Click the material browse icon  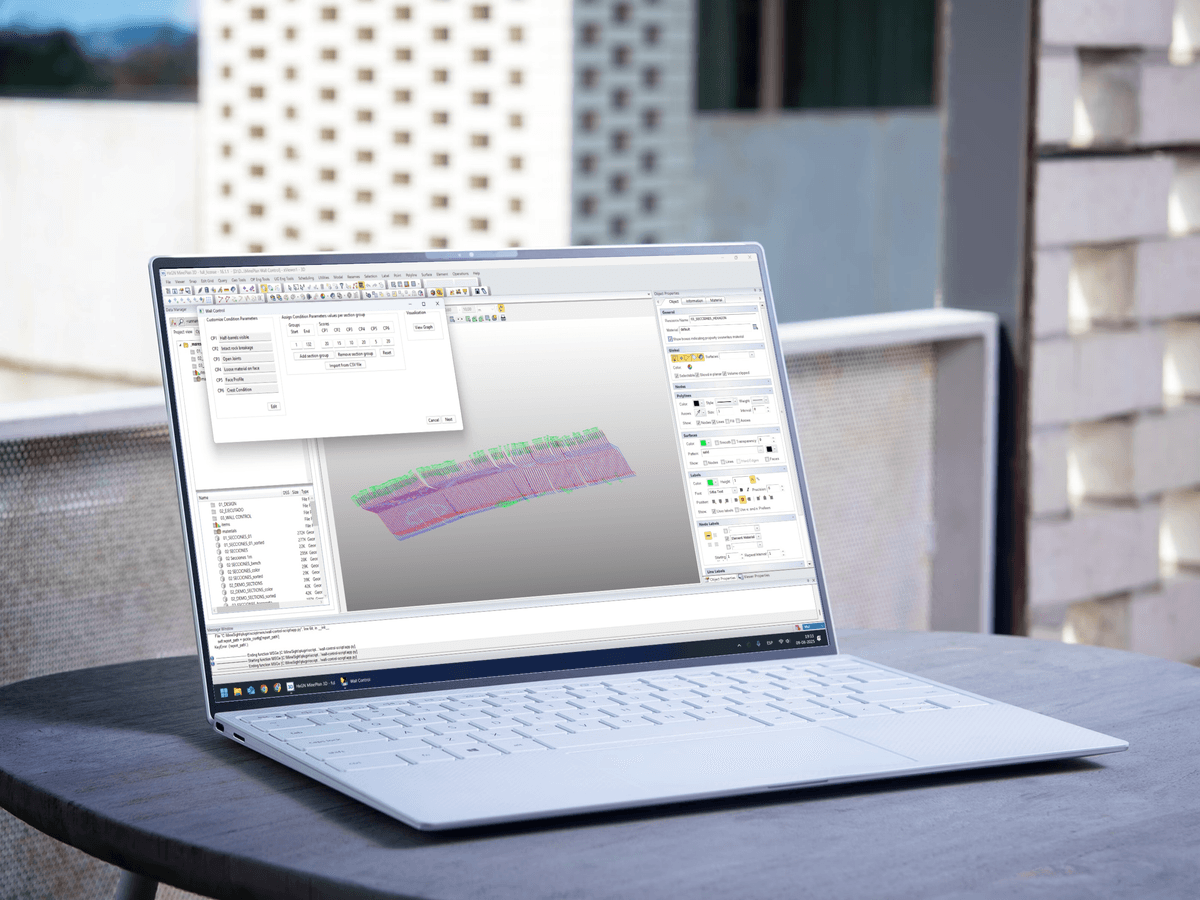pyautogui.click(x=755, y=327)
